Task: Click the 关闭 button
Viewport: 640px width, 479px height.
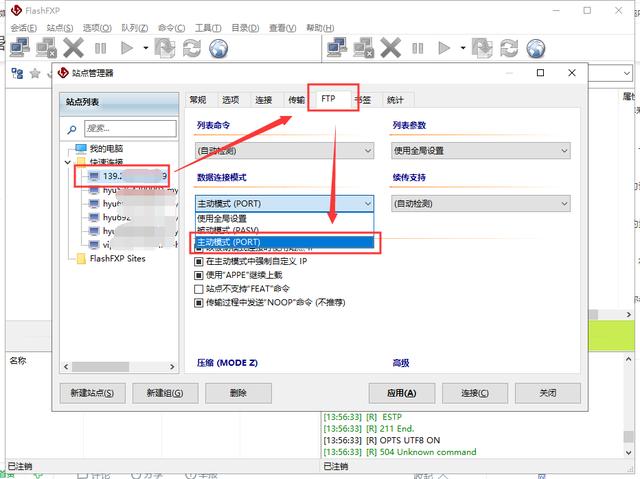Action: tap(548, 393)
